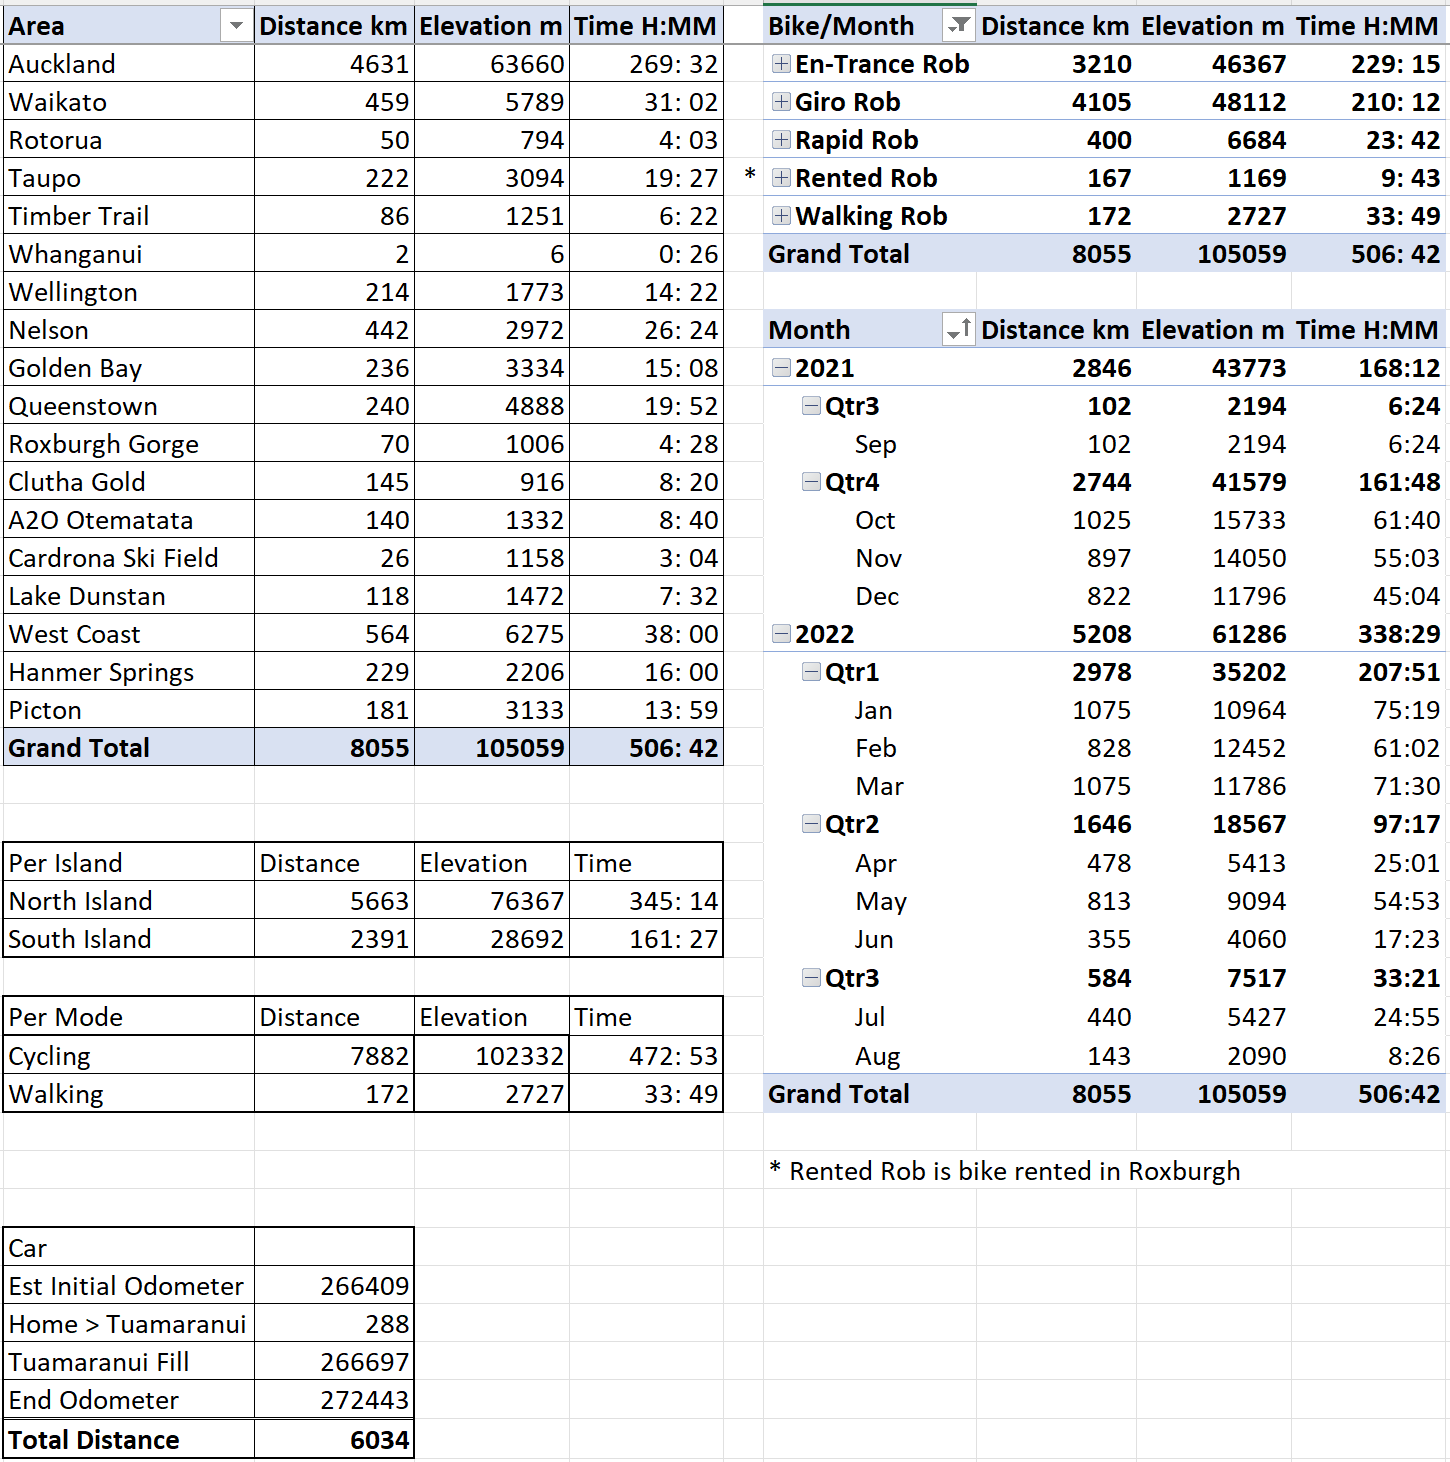Expand the Giro Rob group

[781, 102]
